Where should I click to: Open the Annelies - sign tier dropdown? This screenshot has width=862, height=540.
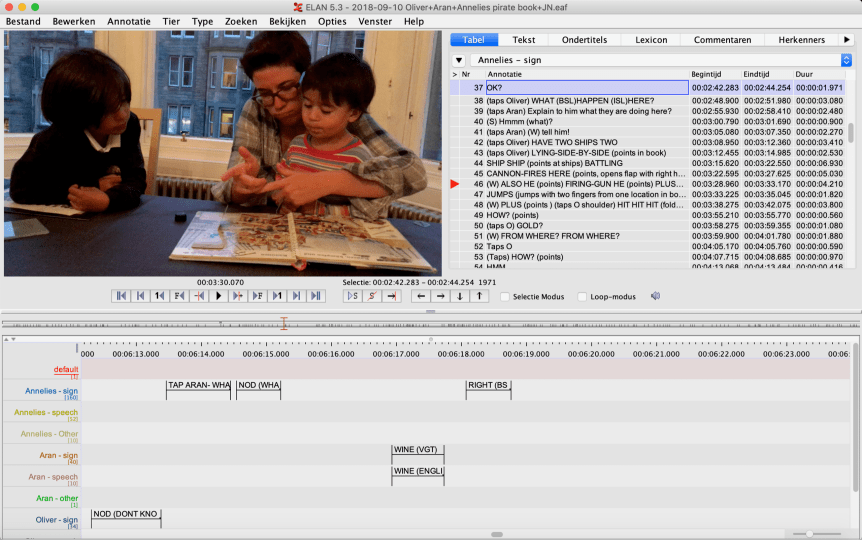(661, 60)
